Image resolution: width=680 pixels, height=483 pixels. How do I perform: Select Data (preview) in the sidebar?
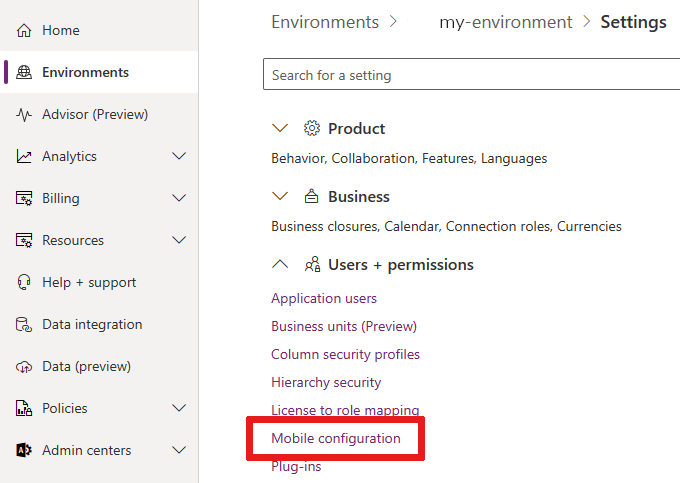pos(85,367)
